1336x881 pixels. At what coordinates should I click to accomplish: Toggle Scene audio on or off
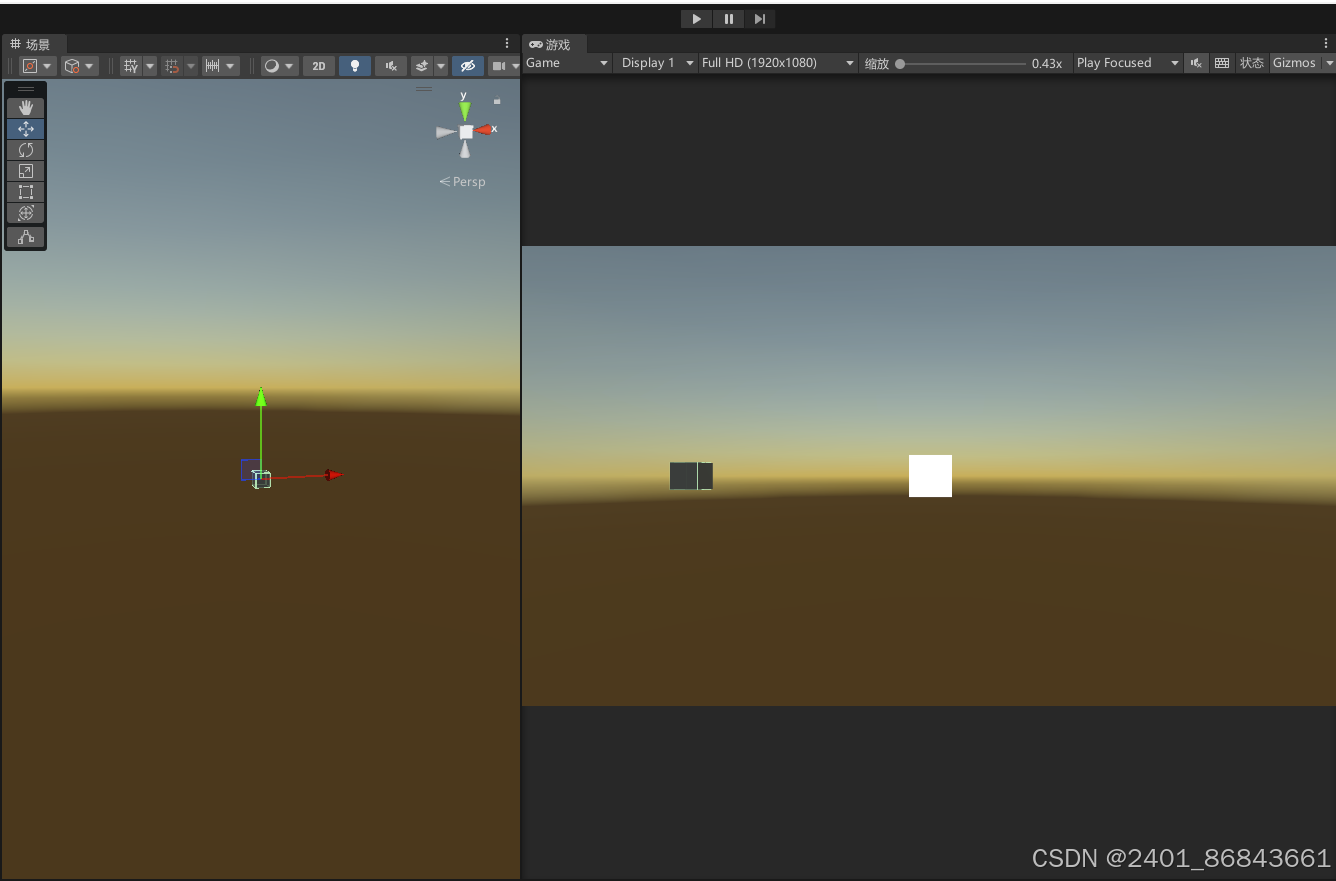click(x=390, y=65)
